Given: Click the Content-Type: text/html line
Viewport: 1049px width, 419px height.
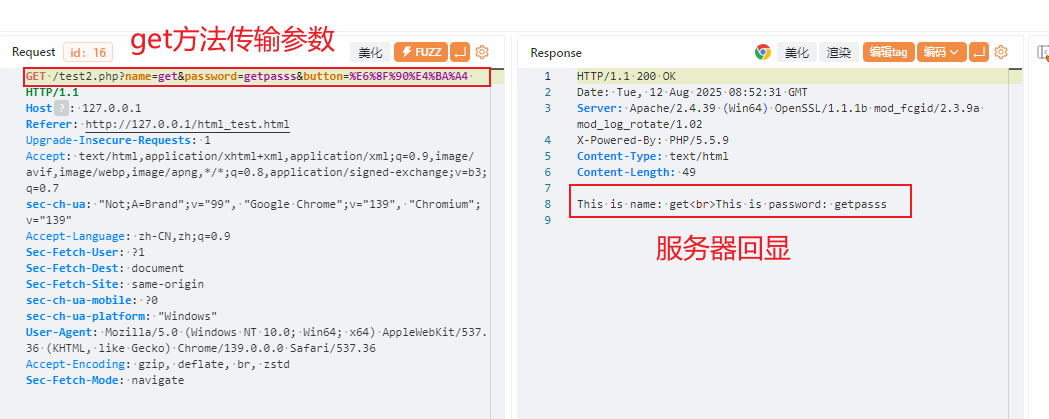Looking at the screenshot, I should click(x=653, y=157).
